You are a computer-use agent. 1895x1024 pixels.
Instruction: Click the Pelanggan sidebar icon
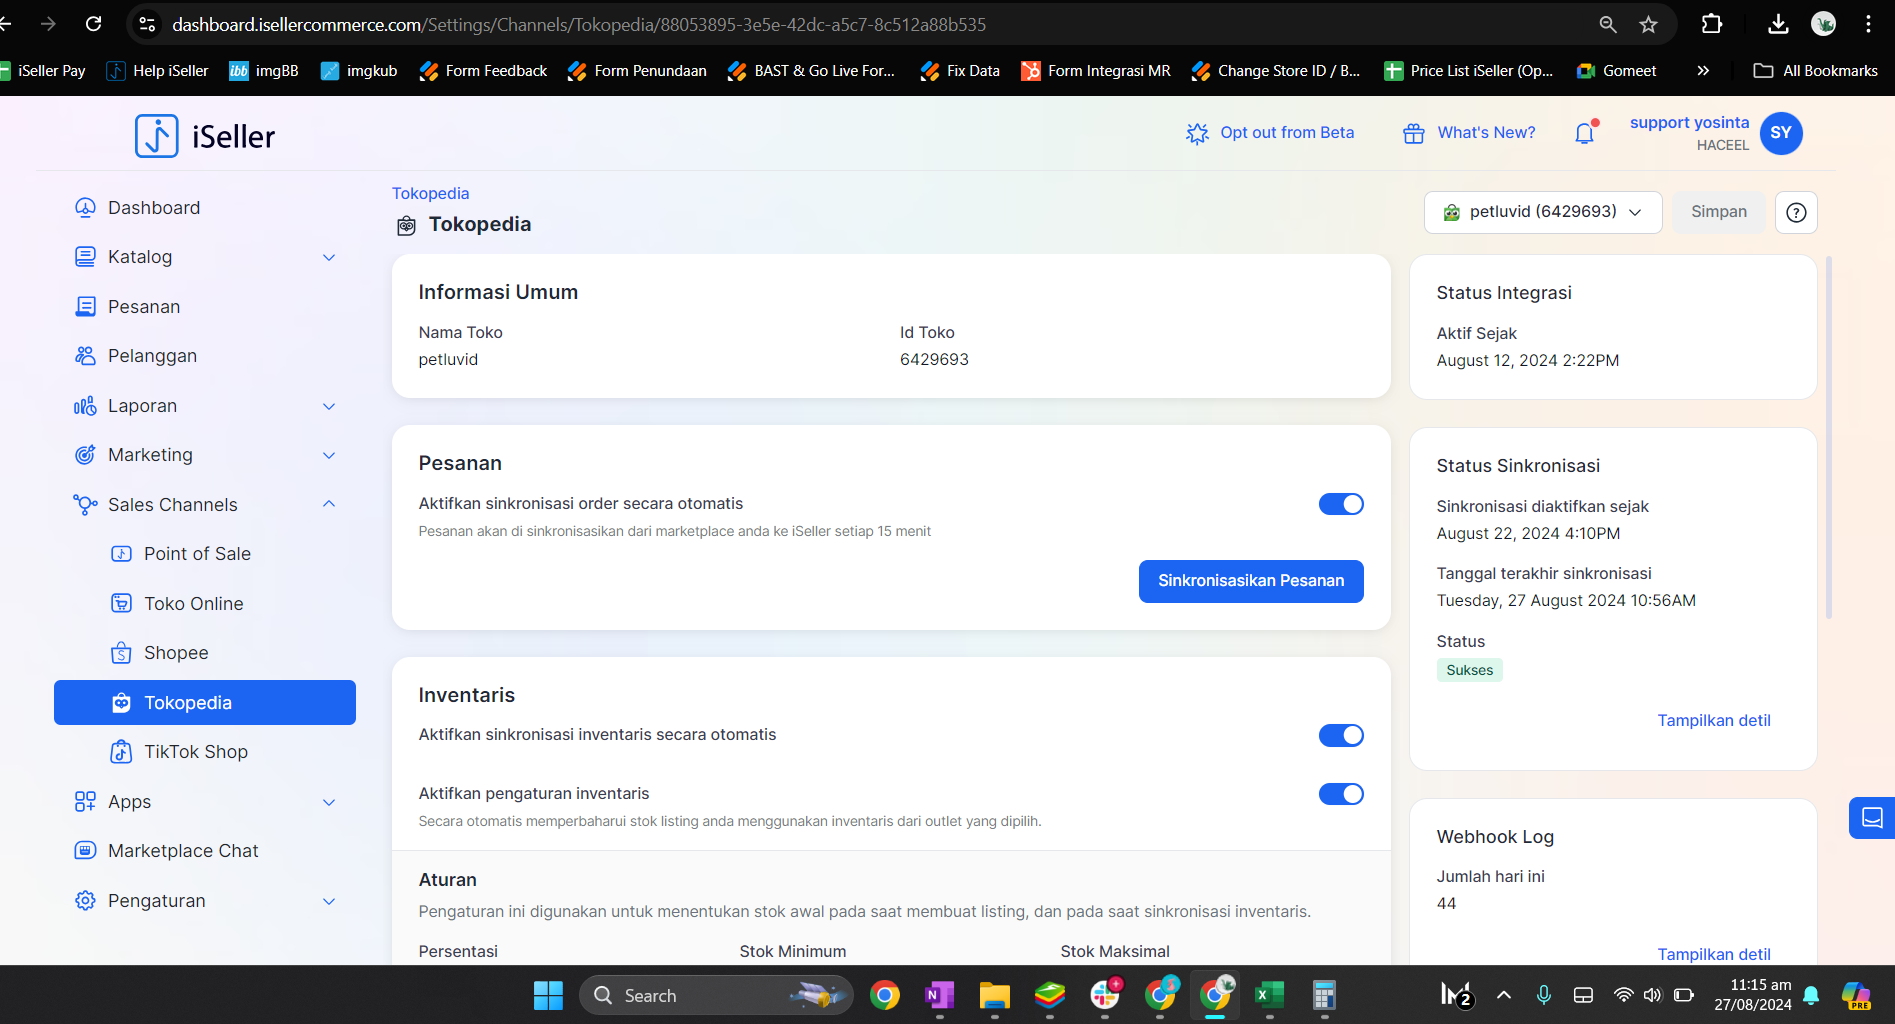85,355
